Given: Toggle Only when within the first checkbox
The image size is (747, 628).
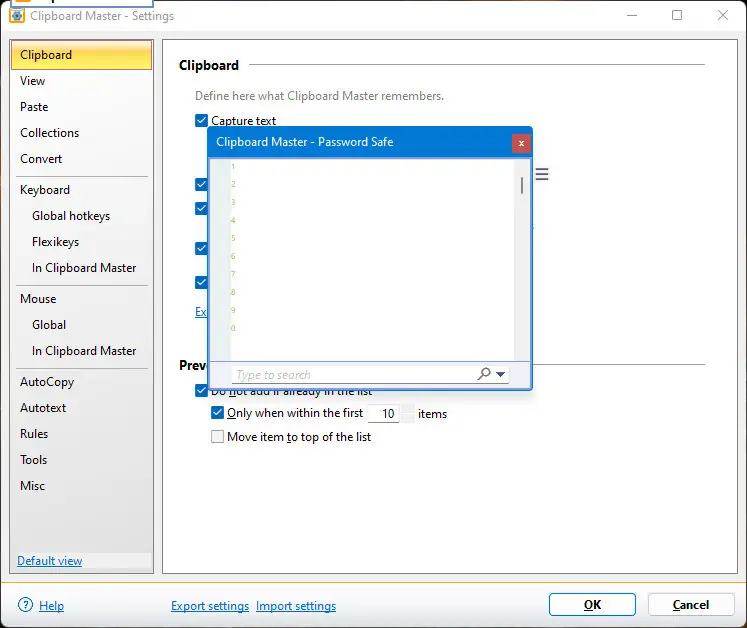Looking at the screenshot, I should click(x=217, y=412).
